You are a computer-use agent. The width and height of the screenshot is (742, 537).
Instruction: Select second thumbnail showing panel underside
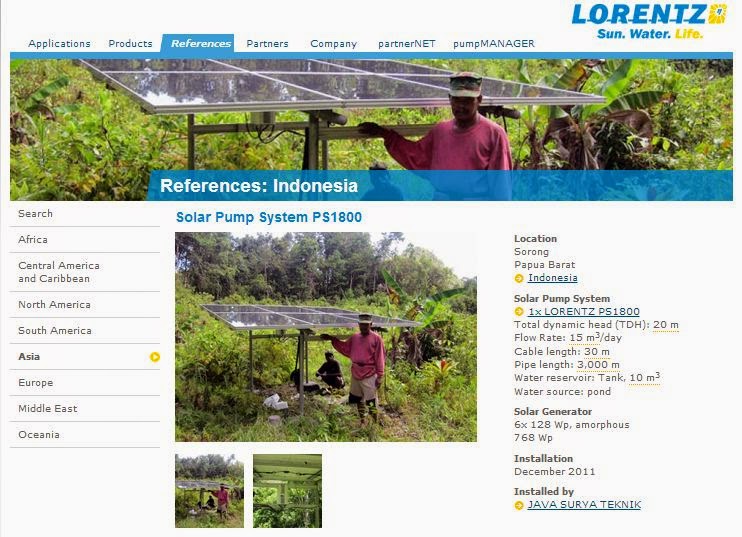pyautogui.click(x=287, y=491)
